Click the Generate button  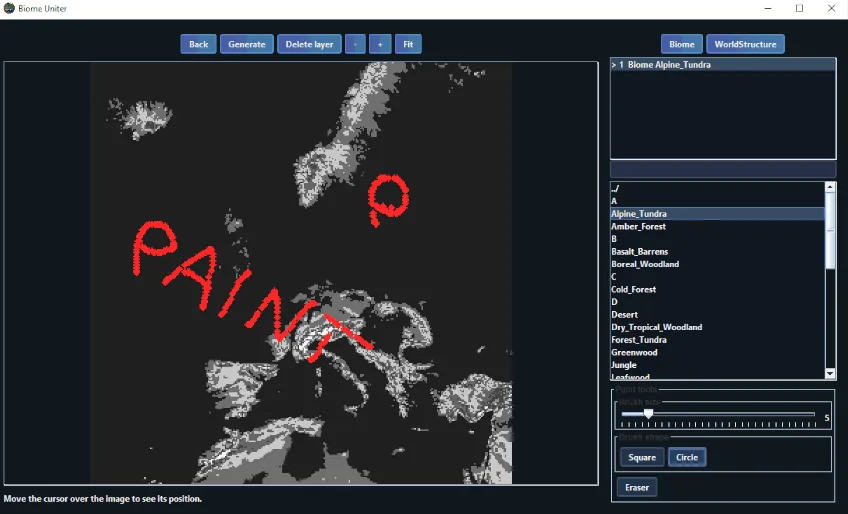point(247,44)
